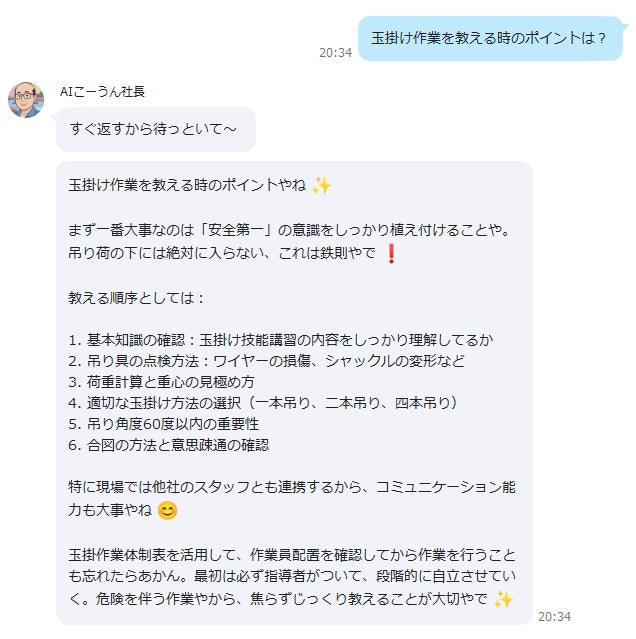Click the 20:34 timestamp below the AI reply
This screenshot has width=636, height=639.
click(554, 617)
